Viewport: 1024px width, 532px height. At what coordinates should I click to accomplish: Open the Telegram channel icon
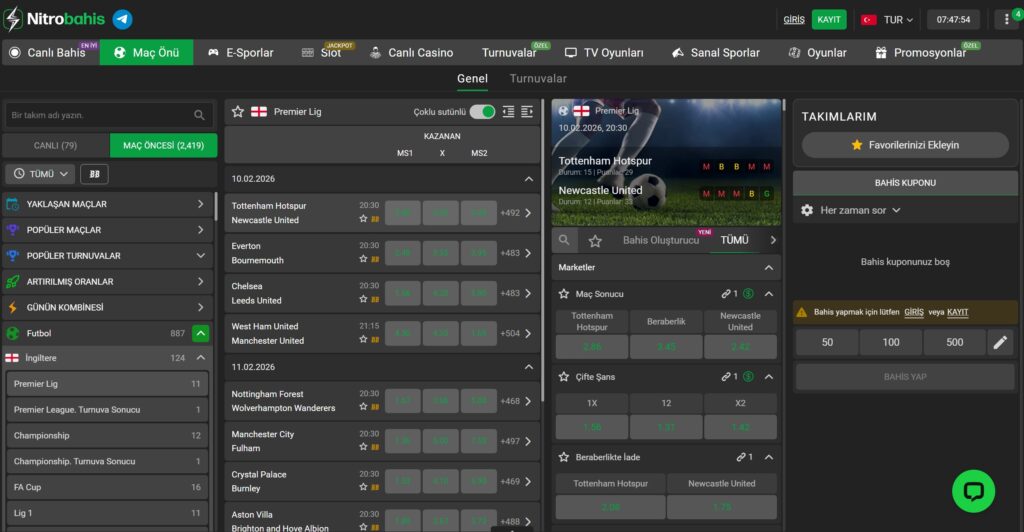tap(122, 19)
